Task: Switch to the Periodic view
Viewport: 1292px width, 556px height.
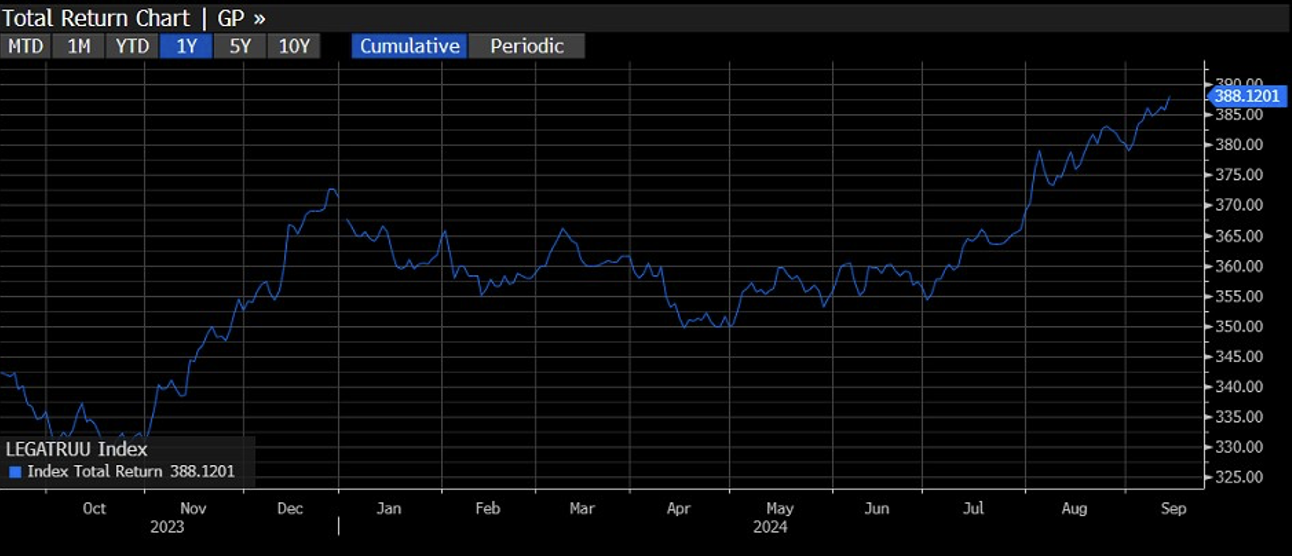Action: (x=527, y=46)
